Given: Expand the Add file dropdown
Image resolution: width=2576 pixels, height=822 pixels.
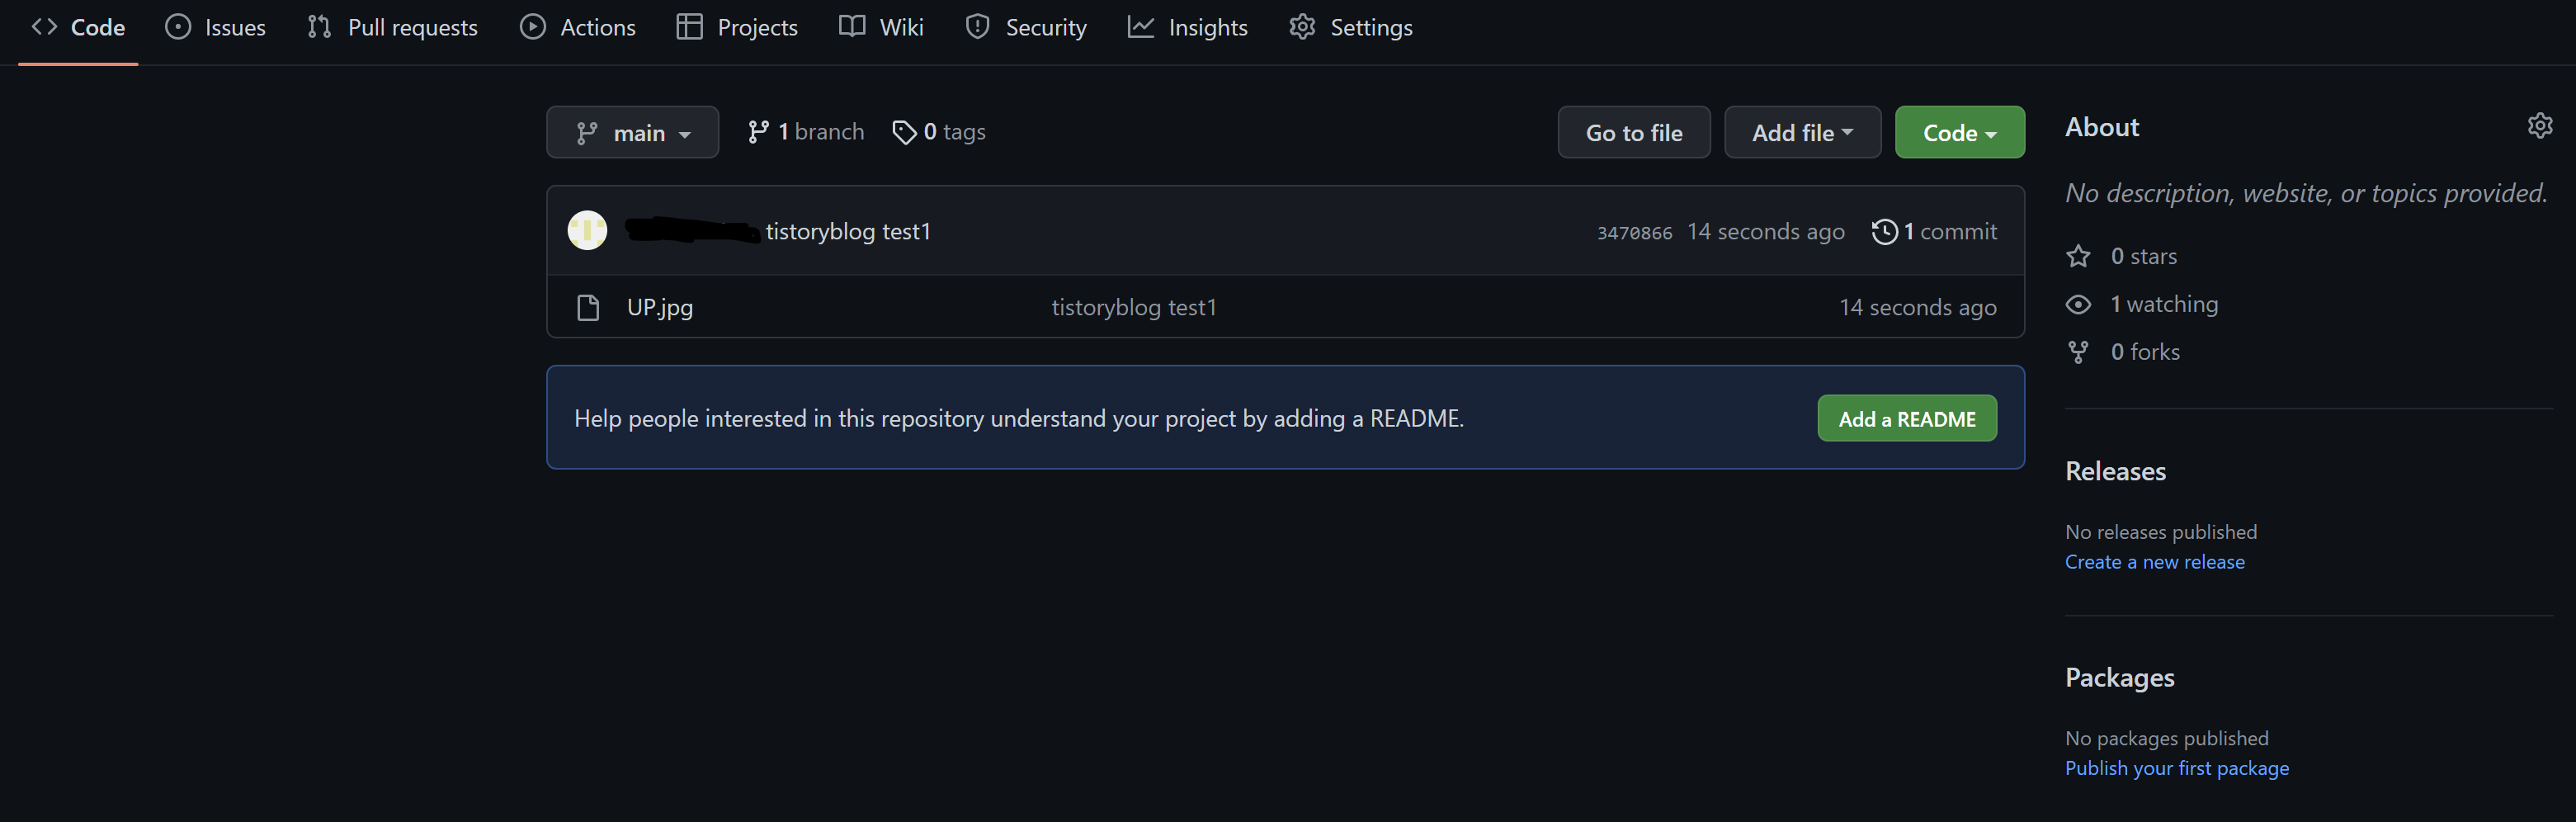Looking at the screenshot, I should [x=1802, y=132].
